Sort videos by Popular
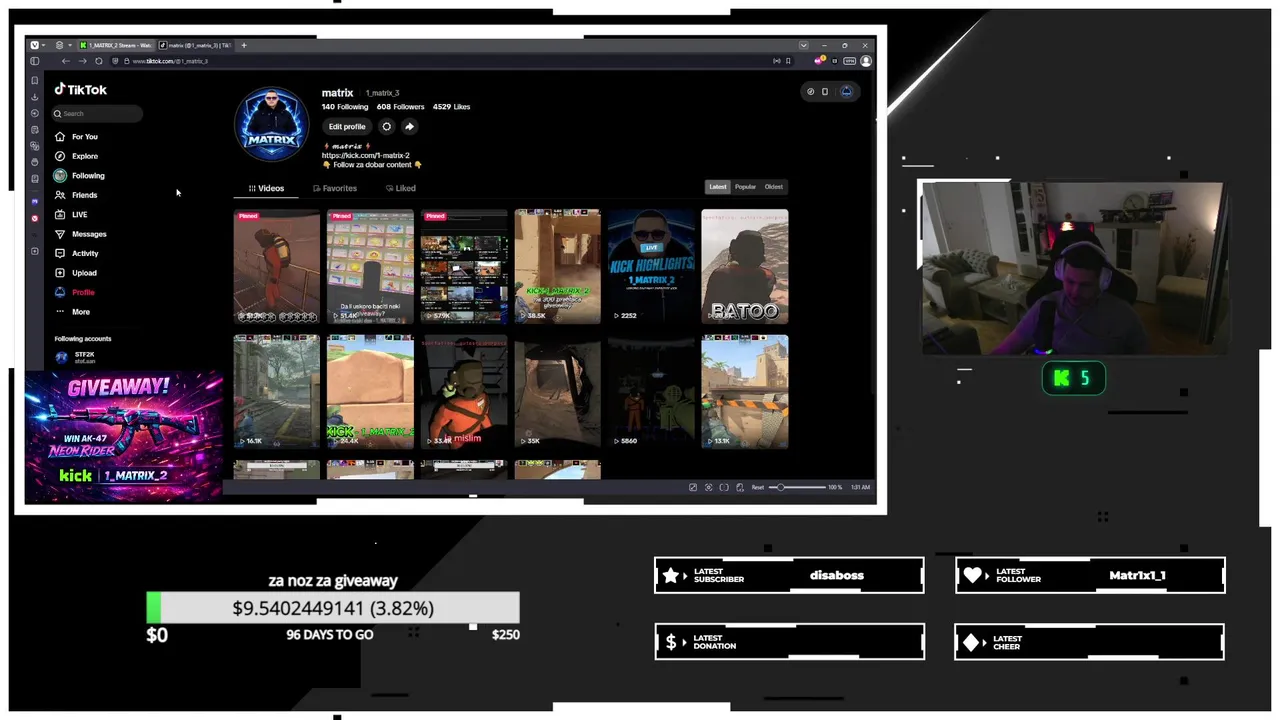 coord(745,187)
